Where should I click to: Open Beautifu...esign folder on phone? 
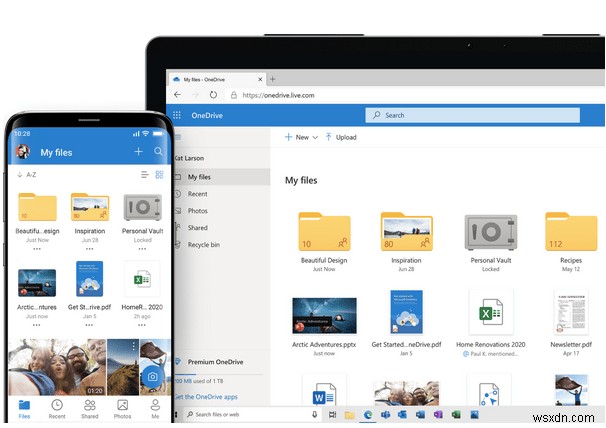pyautogui.click(x=37, y=207)
